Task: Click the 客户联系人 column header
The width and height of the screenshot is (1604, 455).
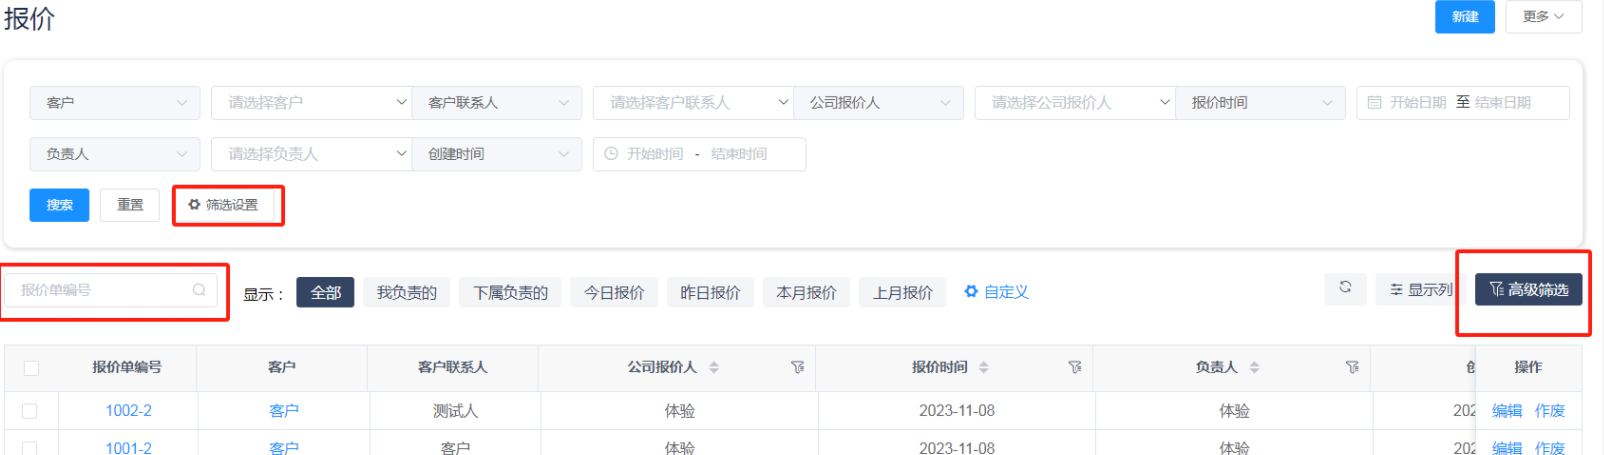Action: (x=453, y=368)
